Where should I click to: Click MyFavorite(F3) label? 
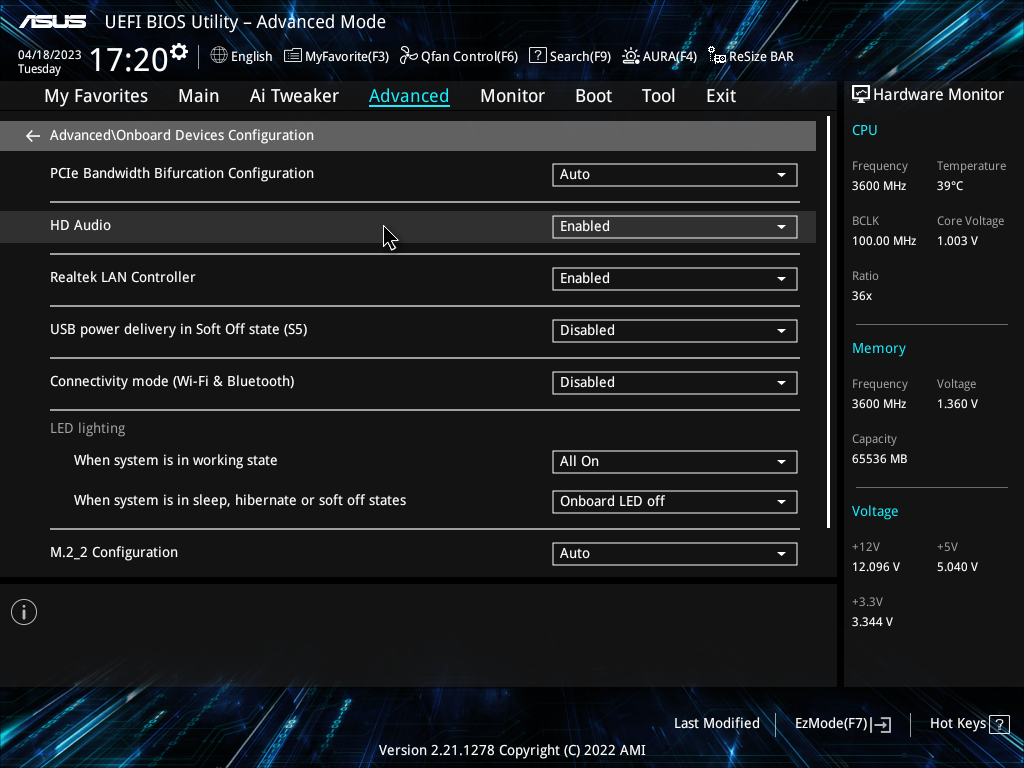coord(347,57)
